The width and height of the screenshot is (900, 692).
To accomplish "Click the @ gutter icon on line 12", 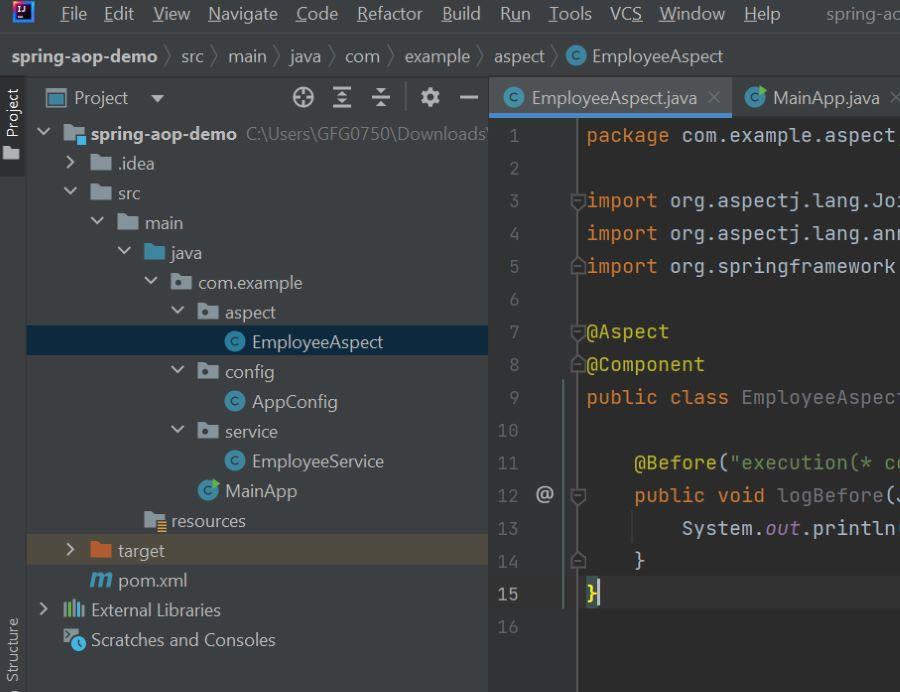I will click(545, 494).
